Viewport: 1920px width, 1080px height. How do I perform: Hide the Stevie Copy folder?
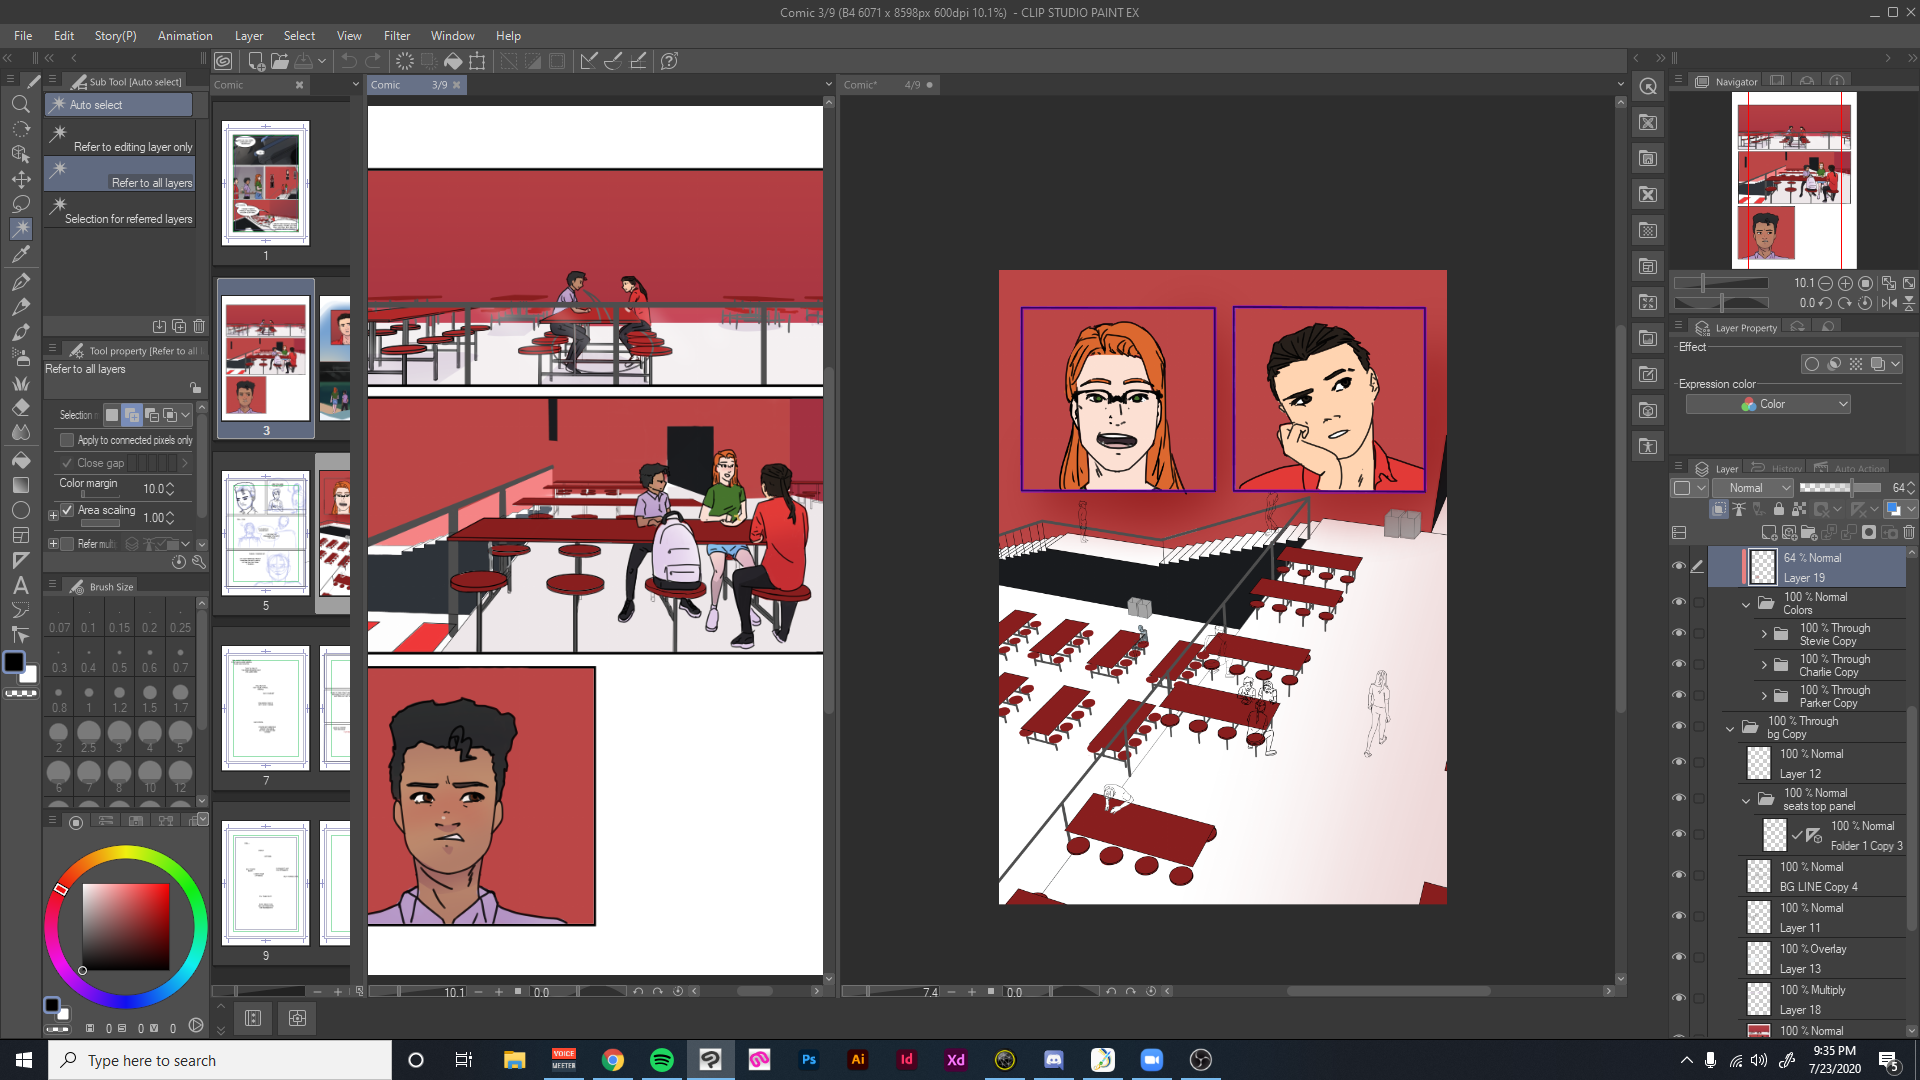point(1679,634)
